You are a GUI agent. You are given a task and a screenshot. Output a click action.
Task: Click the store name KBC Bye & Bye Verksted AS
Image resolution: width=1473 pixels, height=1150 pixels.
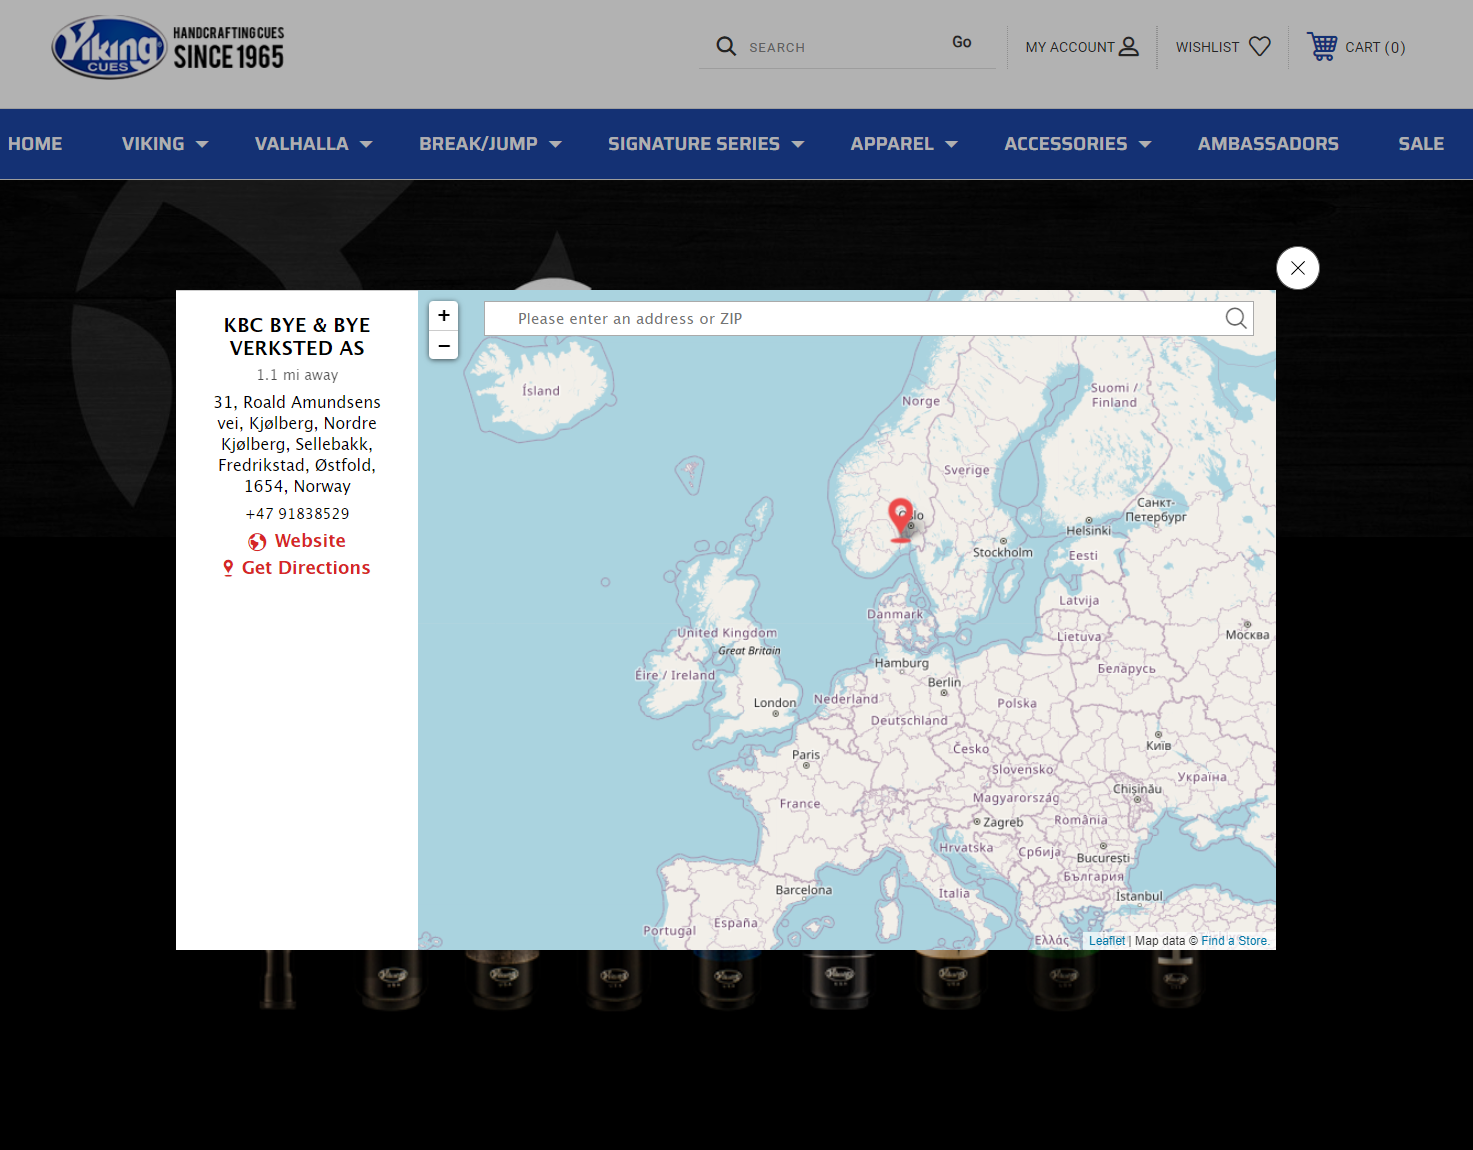[297, 337]
